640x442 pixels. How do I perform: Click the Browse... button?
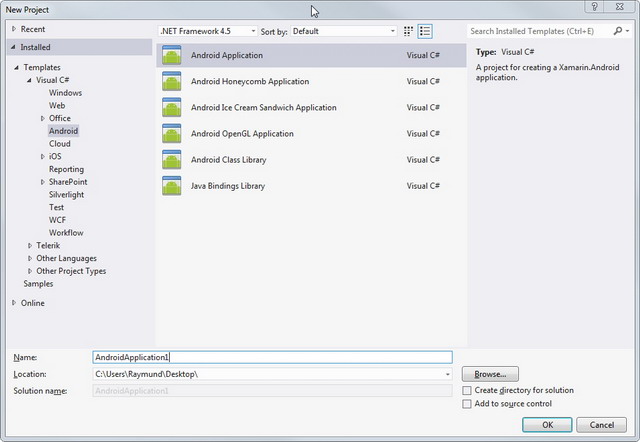tap(490, 374)
